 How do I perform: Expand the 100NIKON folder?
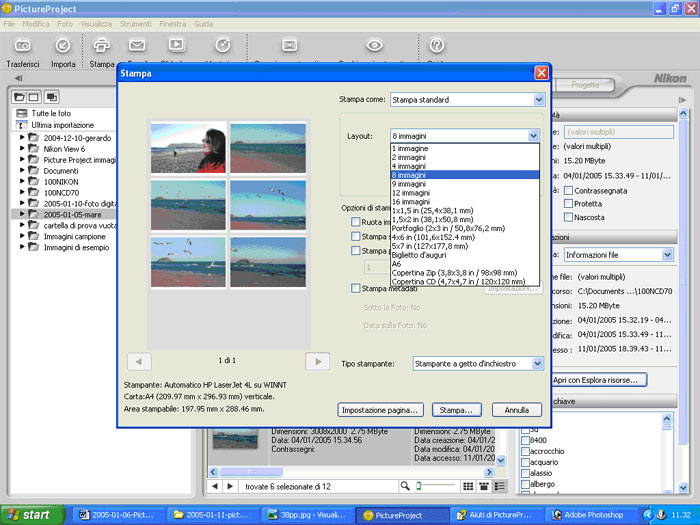[x=22, y=182]
